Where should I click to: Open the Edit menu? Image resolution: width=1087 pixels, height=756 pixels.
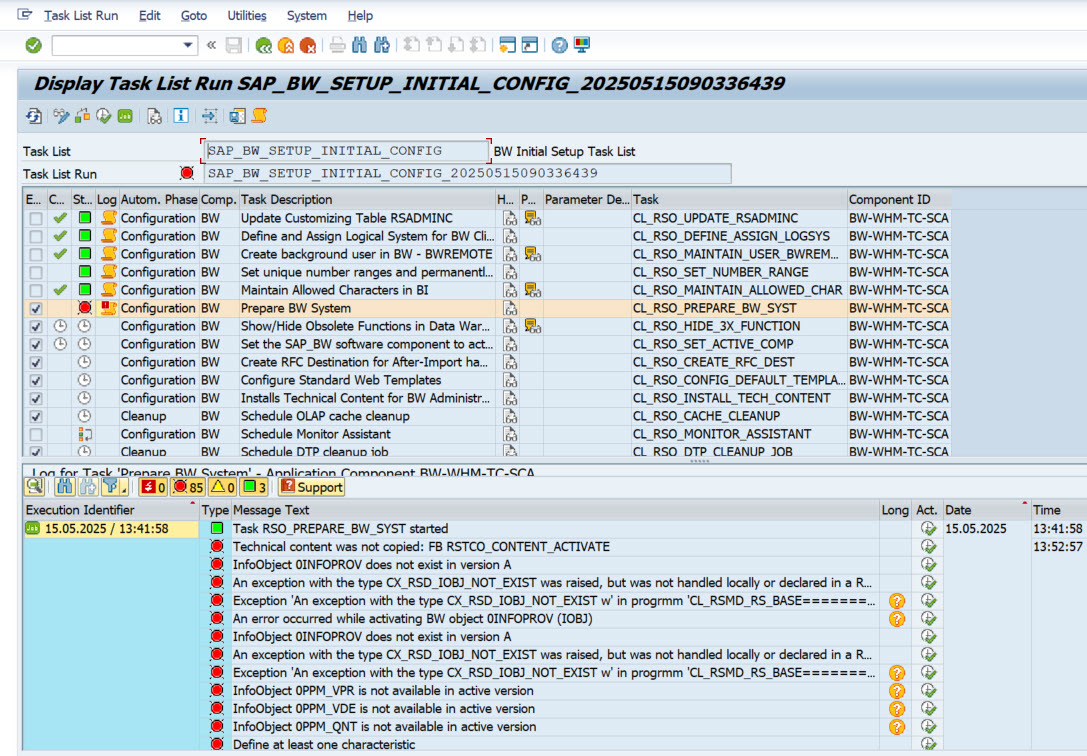[149, 15]
